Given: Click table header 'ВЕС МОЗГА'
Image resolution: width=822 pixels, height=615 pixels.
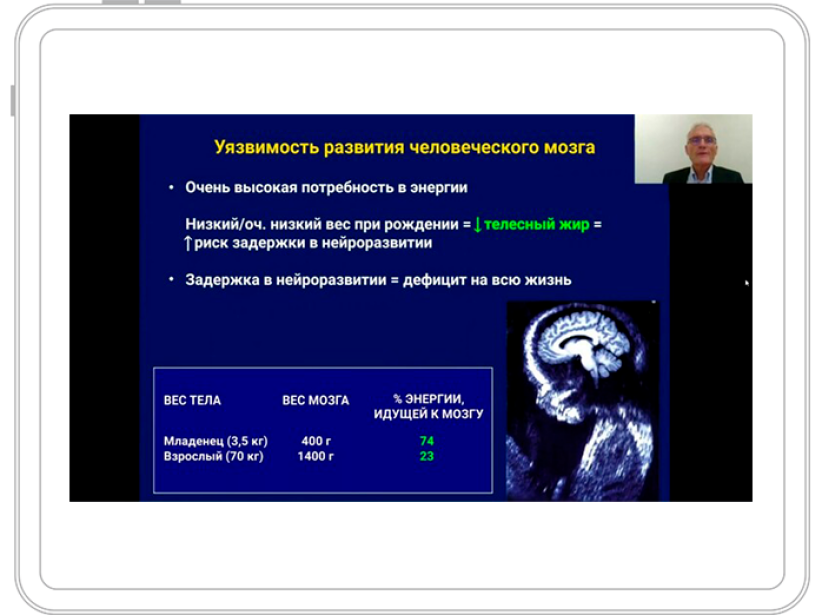Looking at the screenshot, I should coord(316,401).
